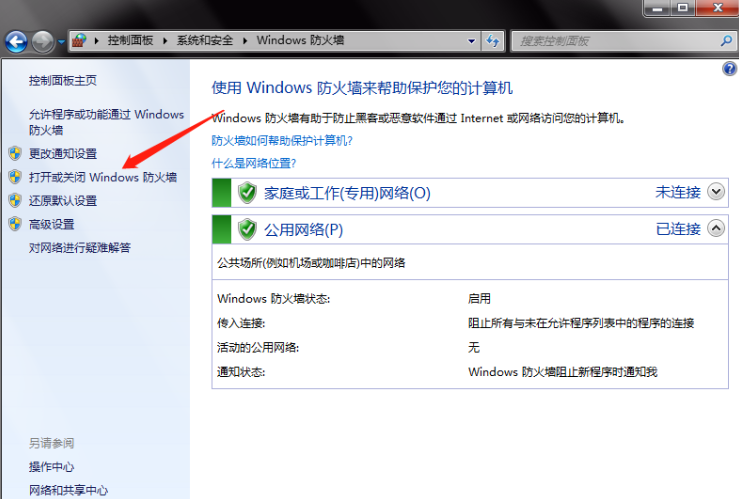
Task: Click the Control Panel icon in address bar
Action: (79, 41)
